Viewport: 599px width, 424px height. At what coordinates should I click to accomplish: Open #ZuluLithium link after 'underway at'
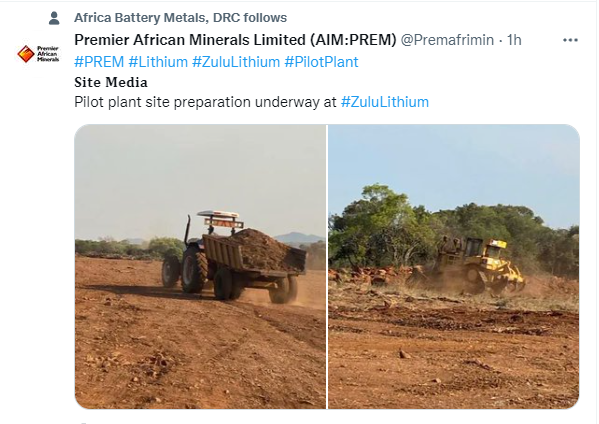point(385,102)
